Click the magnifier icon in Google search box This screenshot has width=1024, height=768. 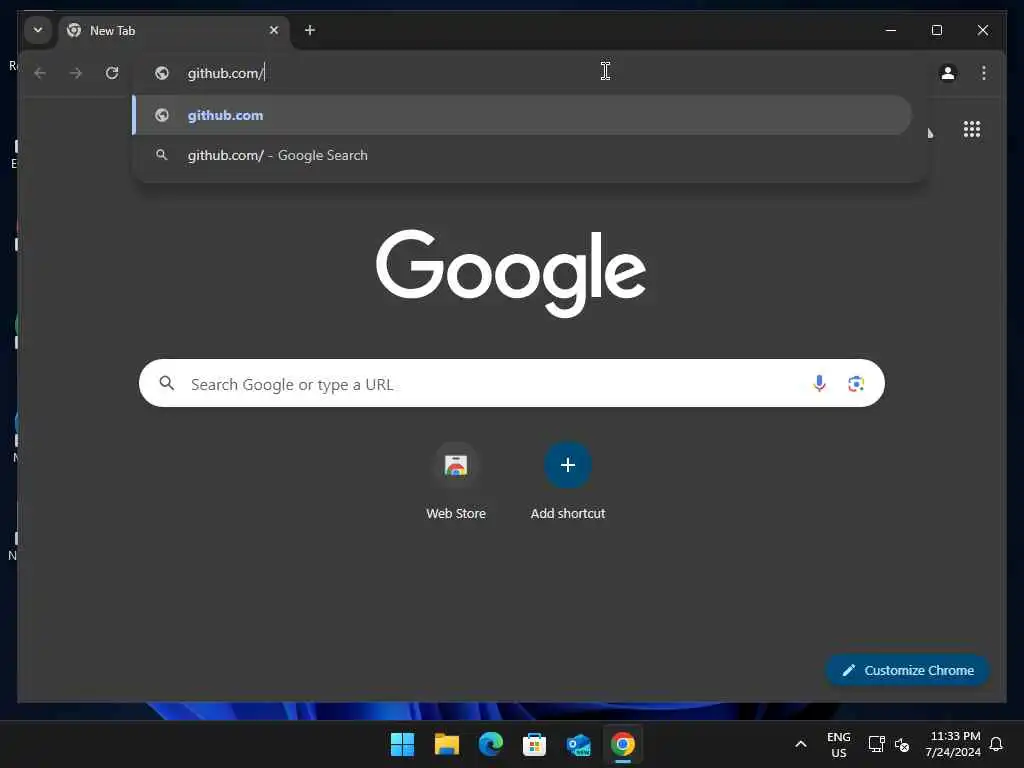(x=167, y=383)
